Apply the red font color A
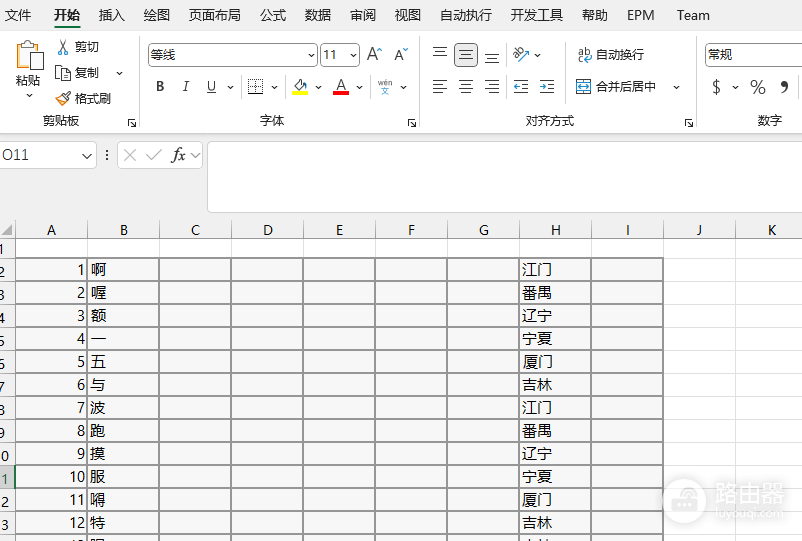Image resolution: width=802 pixels, height=541 pixels. 341,86
